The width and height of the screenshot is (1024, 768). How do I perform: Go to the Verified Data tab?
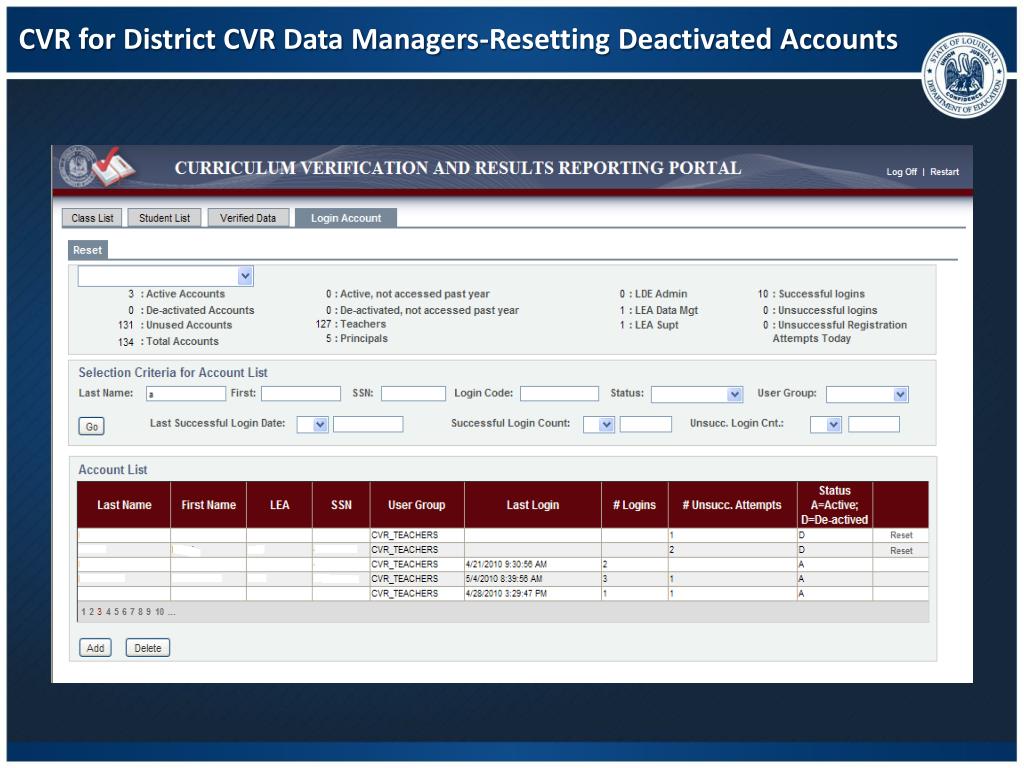(248, 218)
